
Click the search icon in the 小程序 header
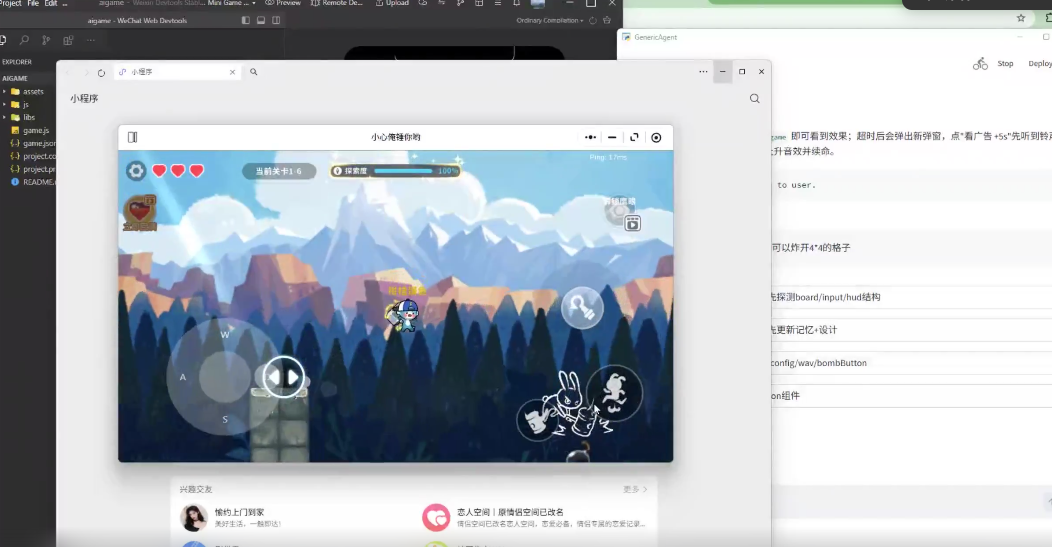[755, 99]
